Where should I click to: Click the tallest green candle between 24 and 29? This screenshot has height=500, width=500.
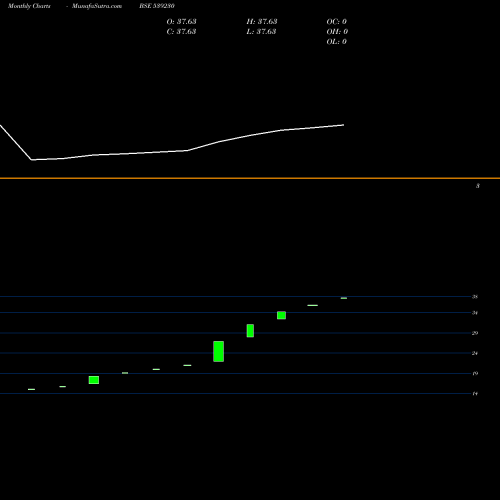[x=219, y=351]
